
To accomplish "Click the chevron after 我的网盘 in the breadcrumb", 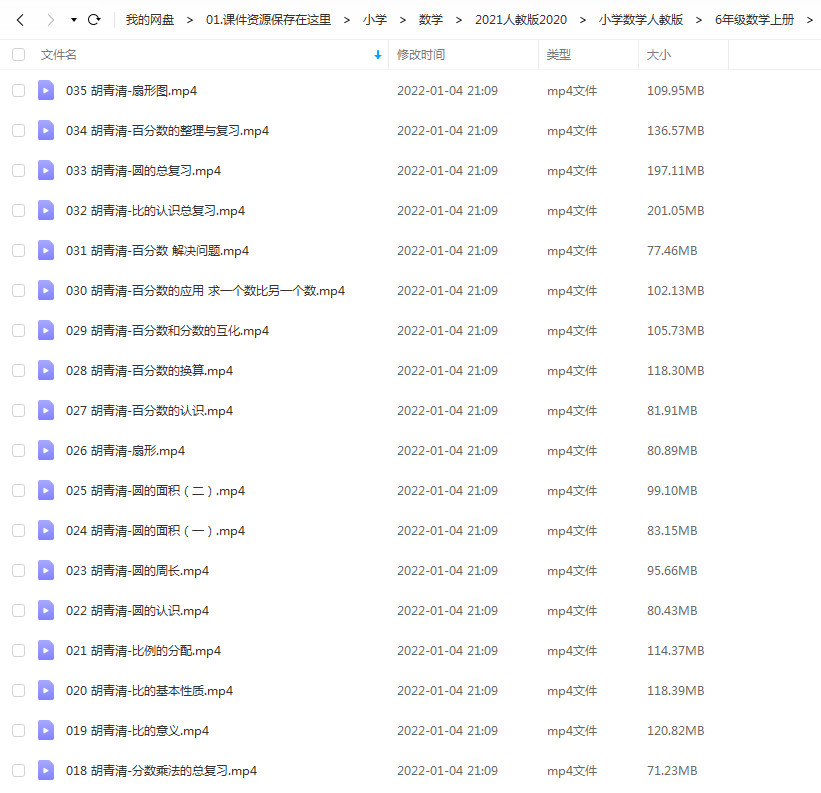I will 190,20.
